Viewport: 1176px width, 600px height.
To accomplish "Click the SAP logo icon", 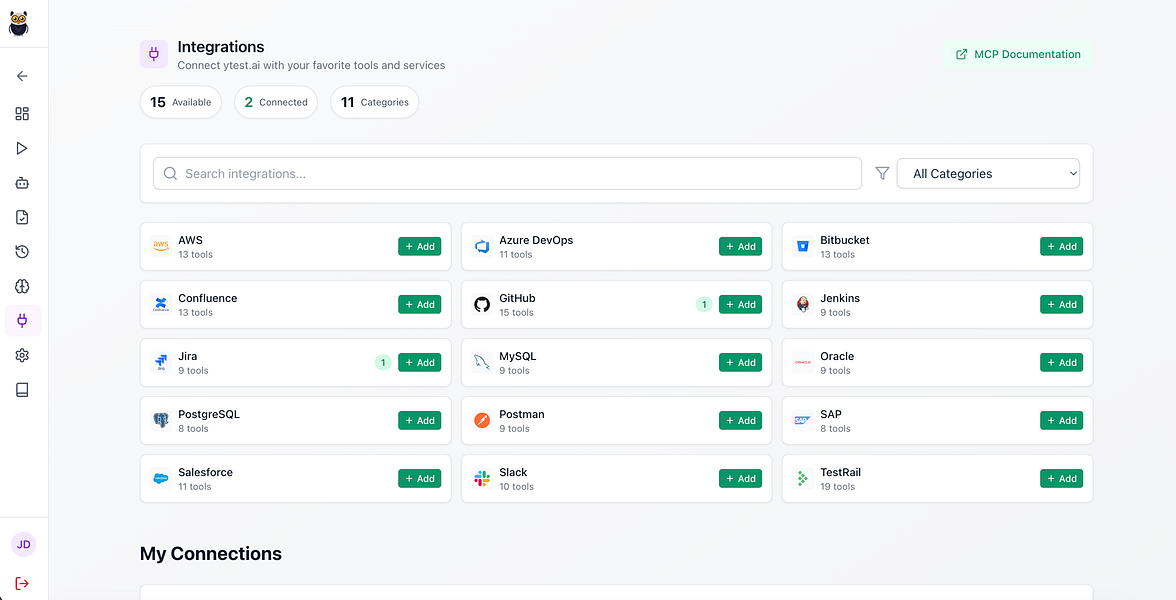I will 802,420.
